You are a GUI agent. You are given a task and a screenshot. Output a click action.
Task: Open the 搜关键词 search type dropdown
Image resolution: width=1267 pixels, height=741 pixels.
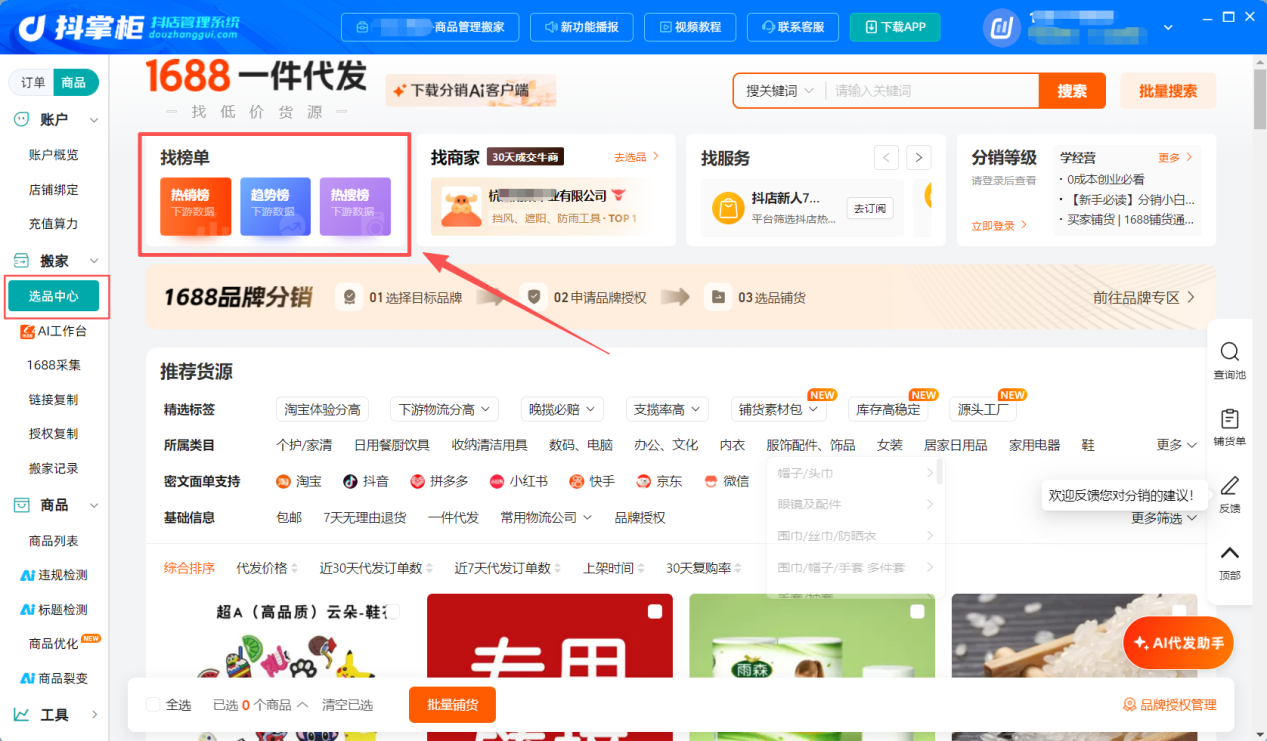tap(780, 91)
